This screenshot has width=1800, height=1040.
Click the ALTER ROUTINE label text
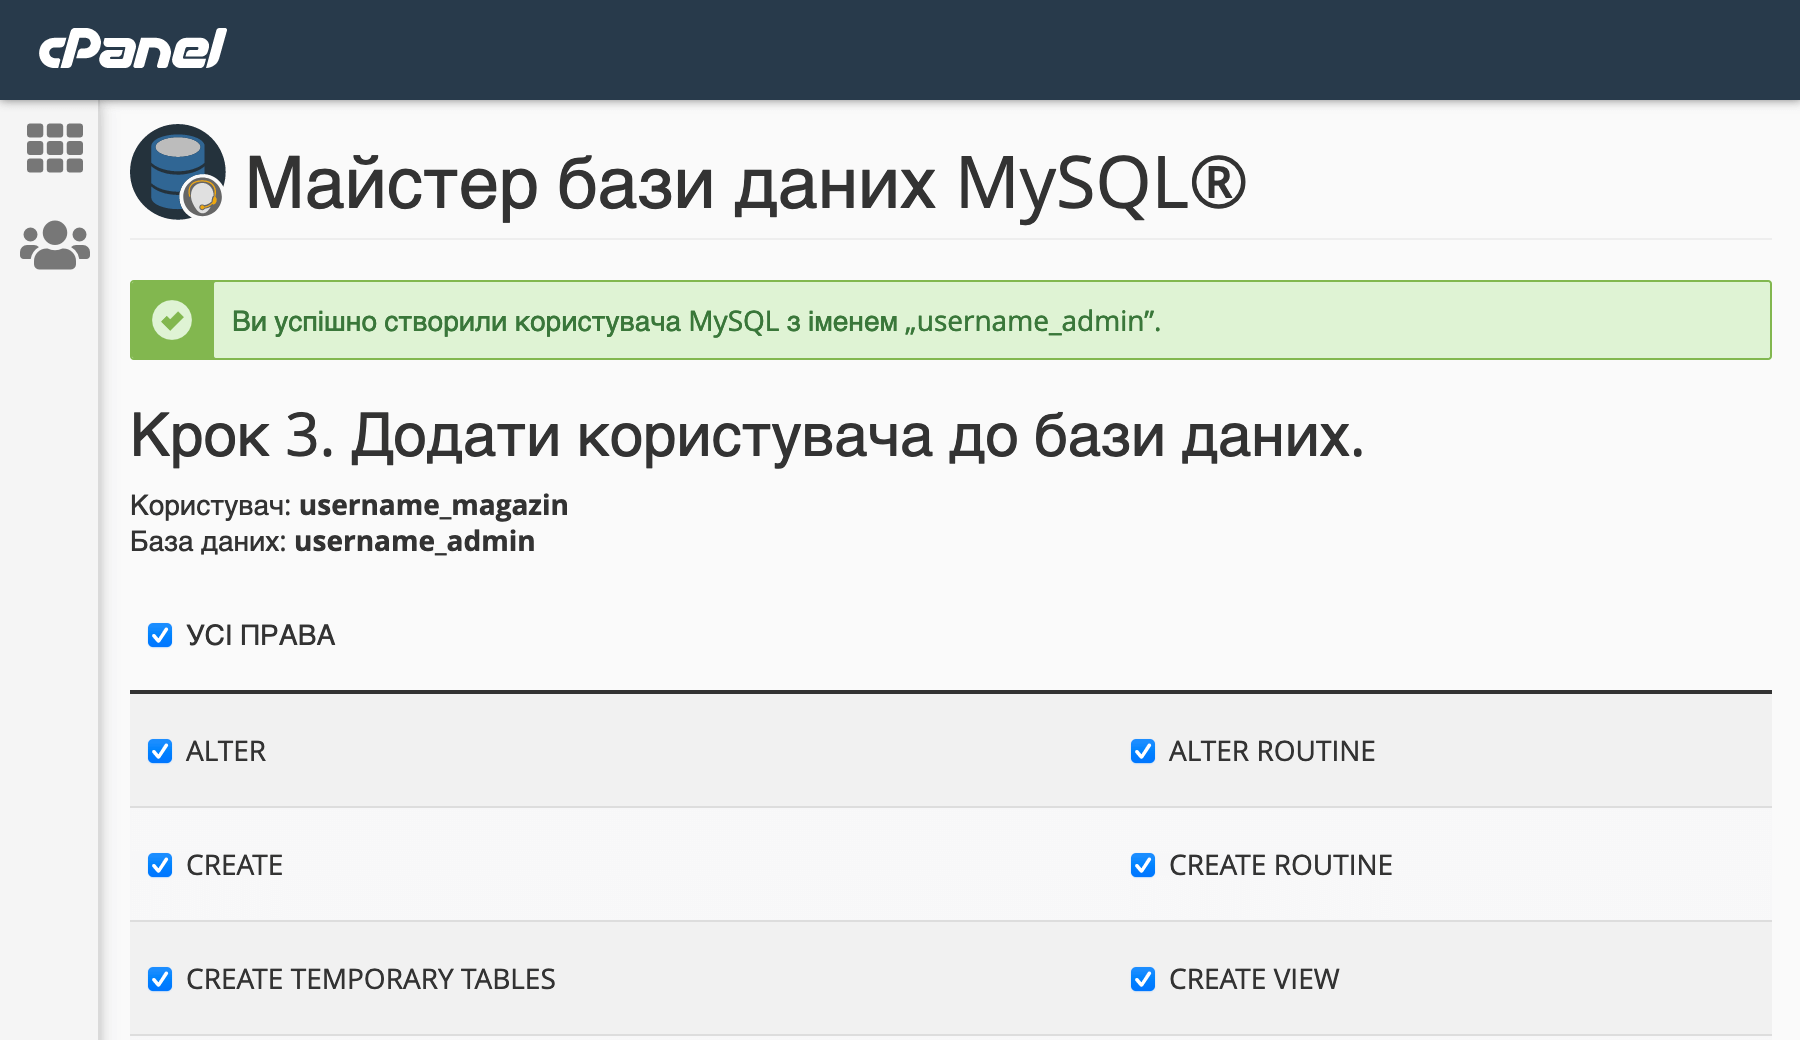pyautogui.click(x=1272, y=751)
